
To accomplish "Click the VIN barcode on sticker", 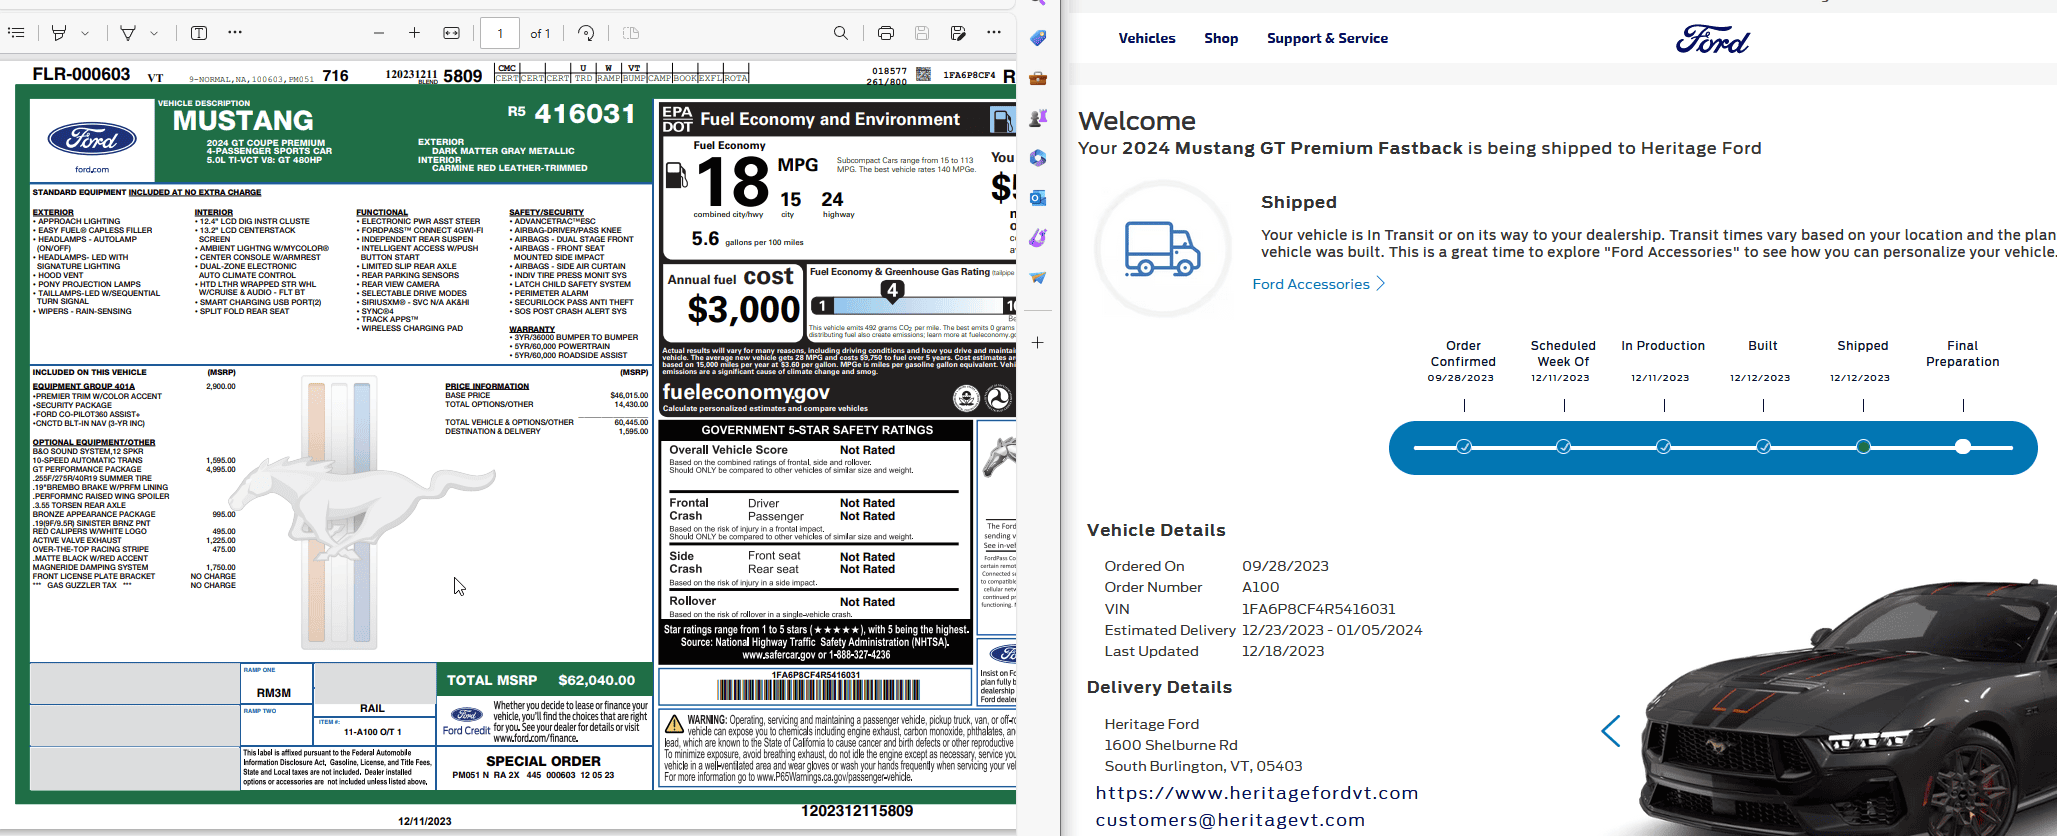I will (x=818, y=689).
